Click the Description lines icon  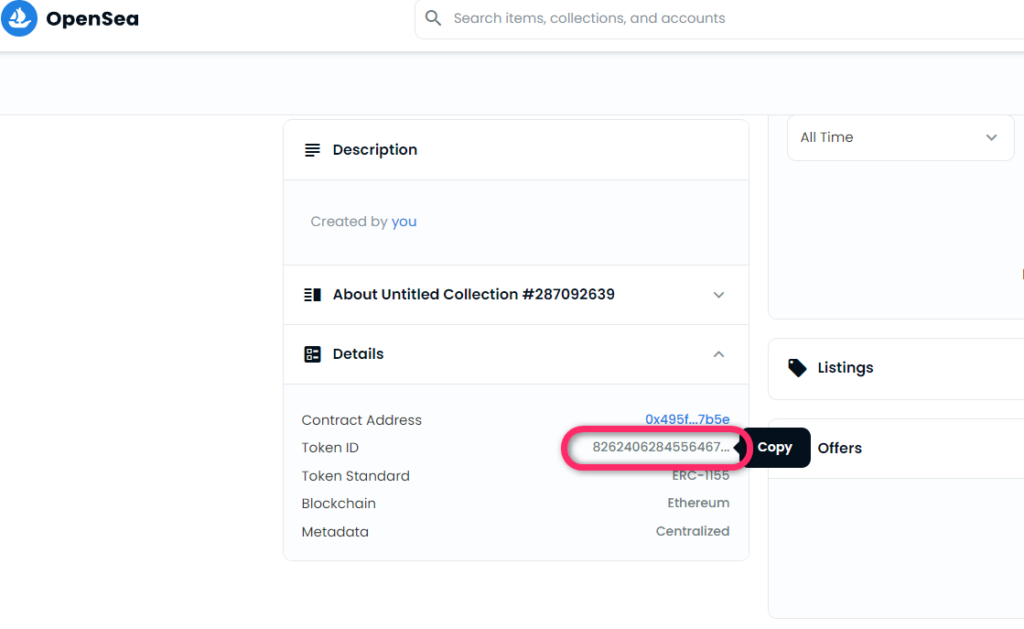click(x=313, y=150)
